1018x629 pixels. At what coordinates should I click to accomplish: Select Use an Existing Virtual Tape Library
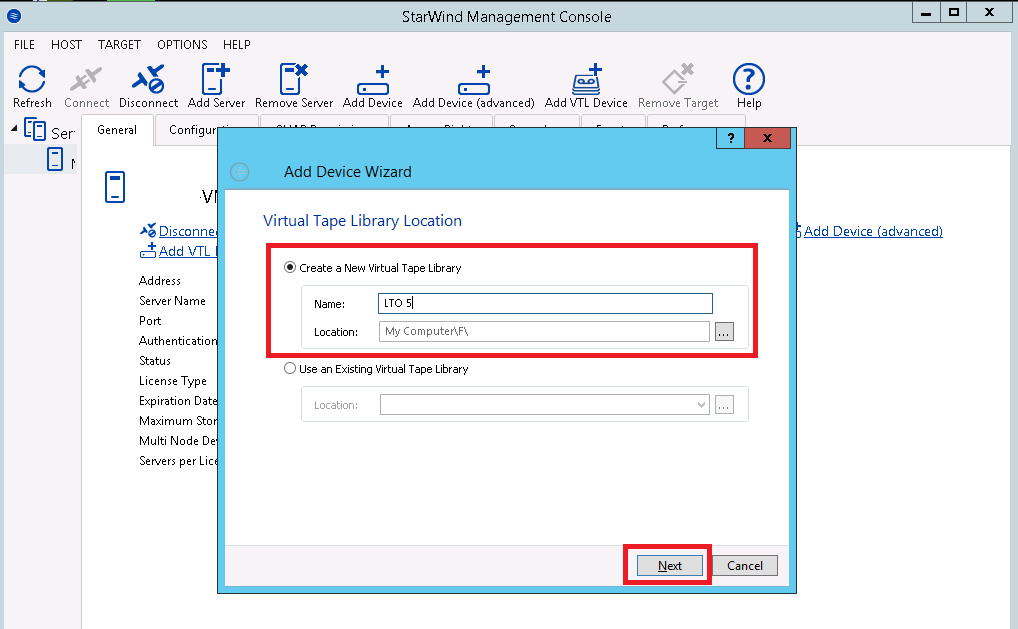[290, 368]
